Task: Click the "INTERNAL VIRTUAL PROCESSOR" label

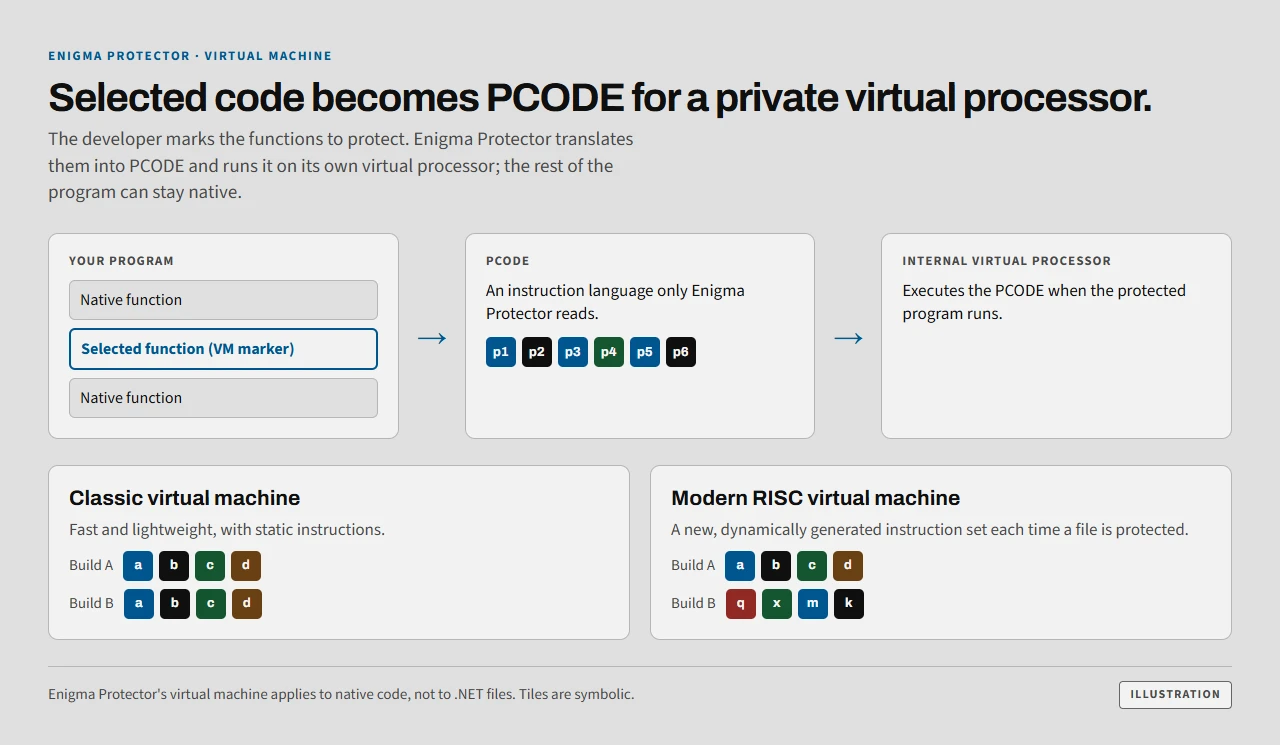Action: [1007, 261]
